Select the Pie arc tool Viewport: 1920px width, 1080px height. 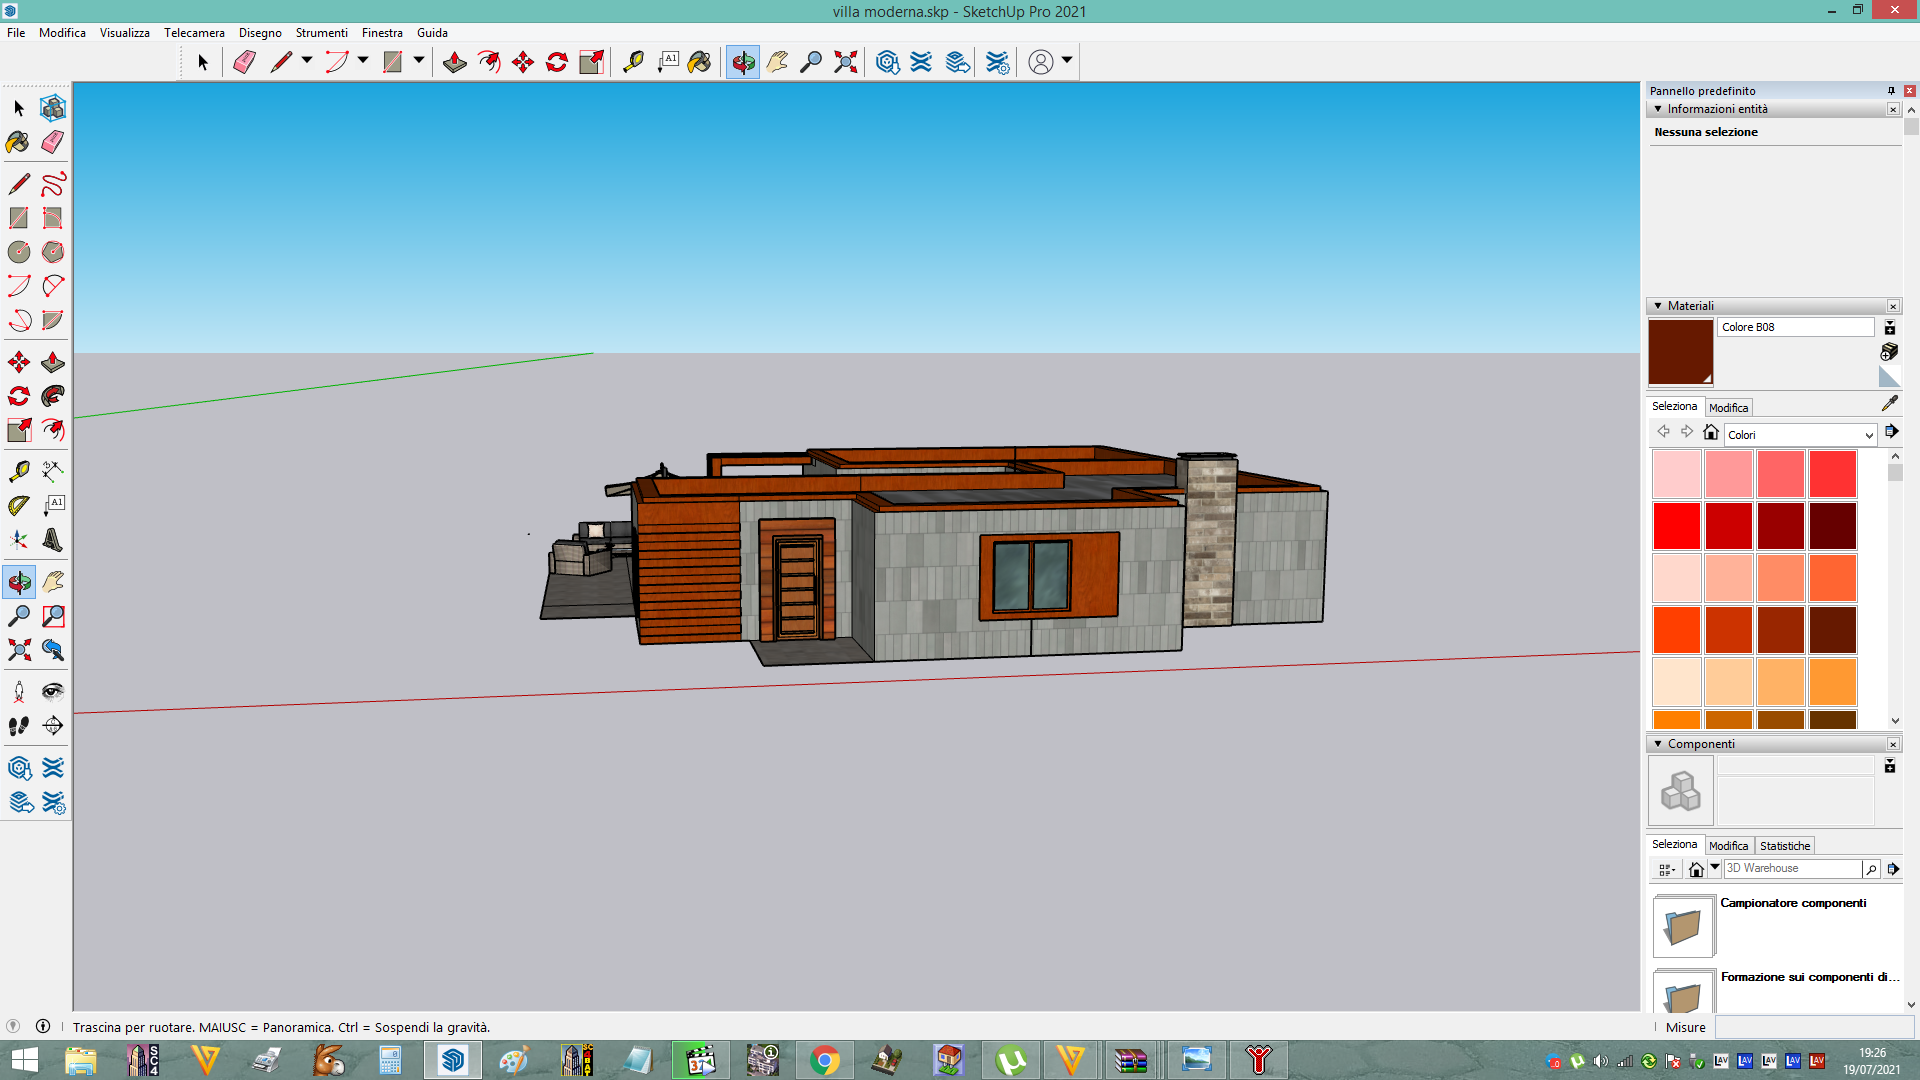click(53, 320)
